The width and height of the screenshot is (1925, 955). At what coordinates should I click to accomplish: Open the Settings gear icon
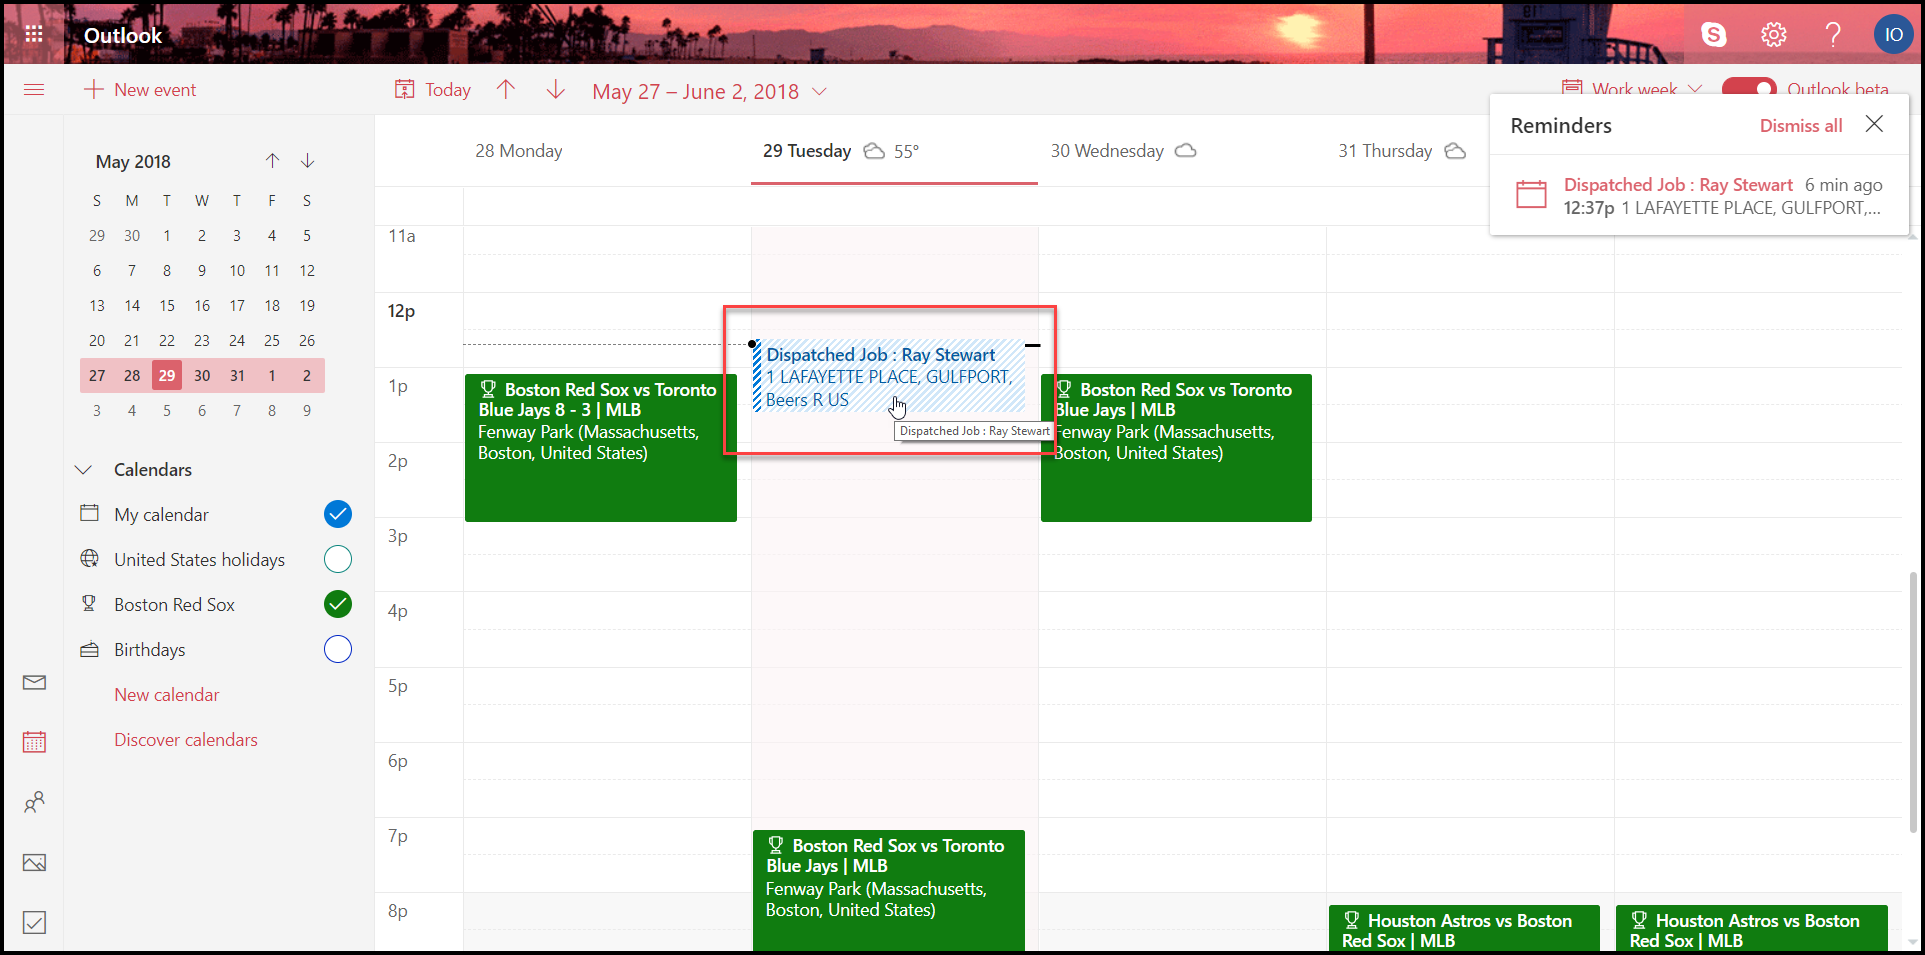tap(1773, 35)
